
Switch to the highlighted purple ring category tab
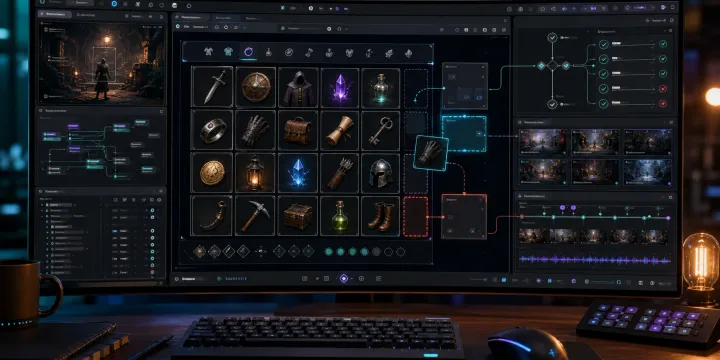(248, 51)
